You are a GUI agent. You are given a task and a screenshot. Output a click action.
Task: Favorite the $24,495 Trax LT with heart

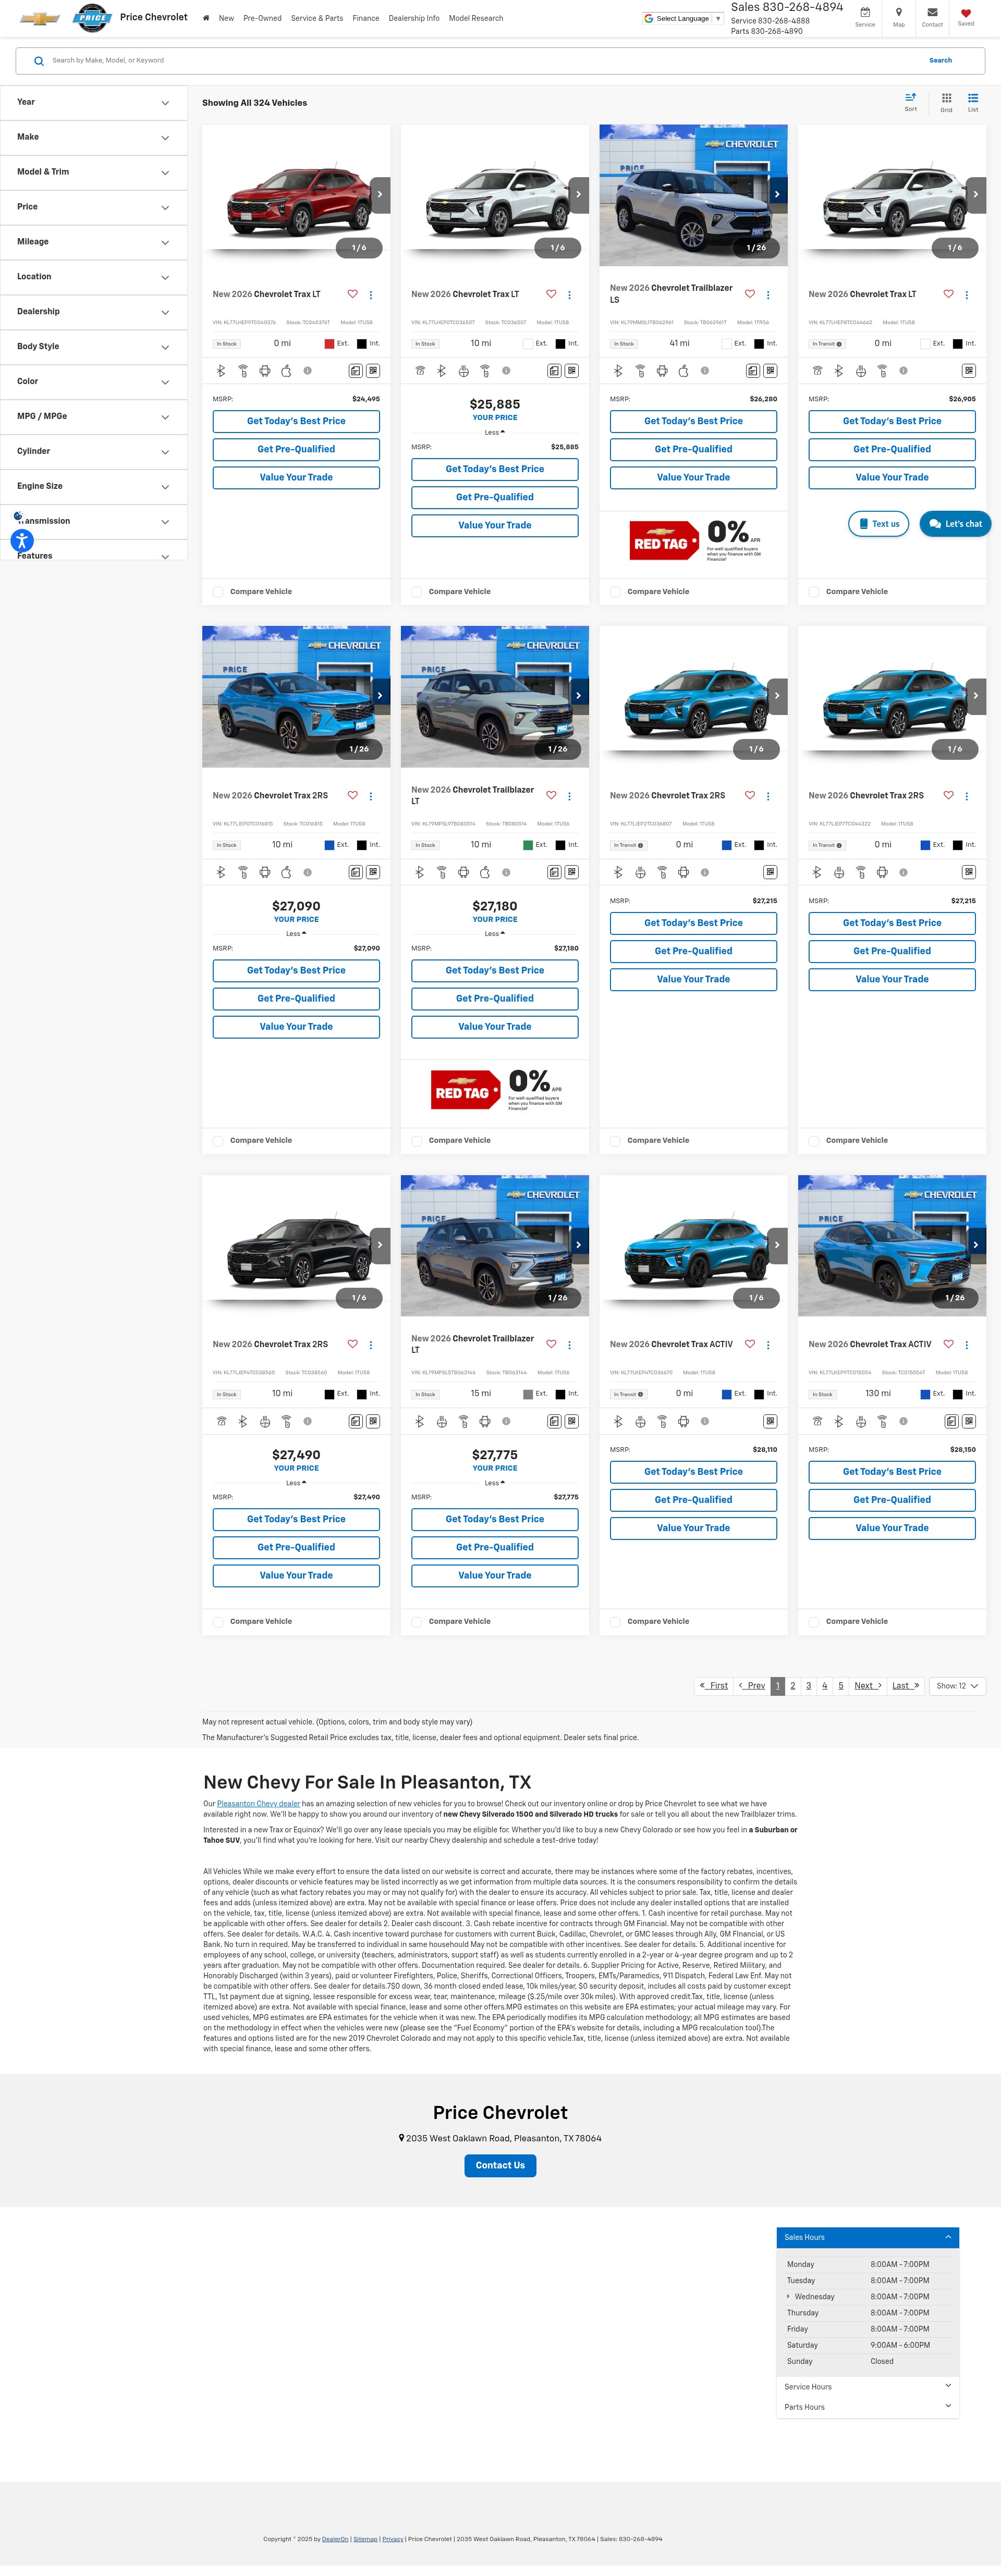pyautogui.click(x=352, y=294)
